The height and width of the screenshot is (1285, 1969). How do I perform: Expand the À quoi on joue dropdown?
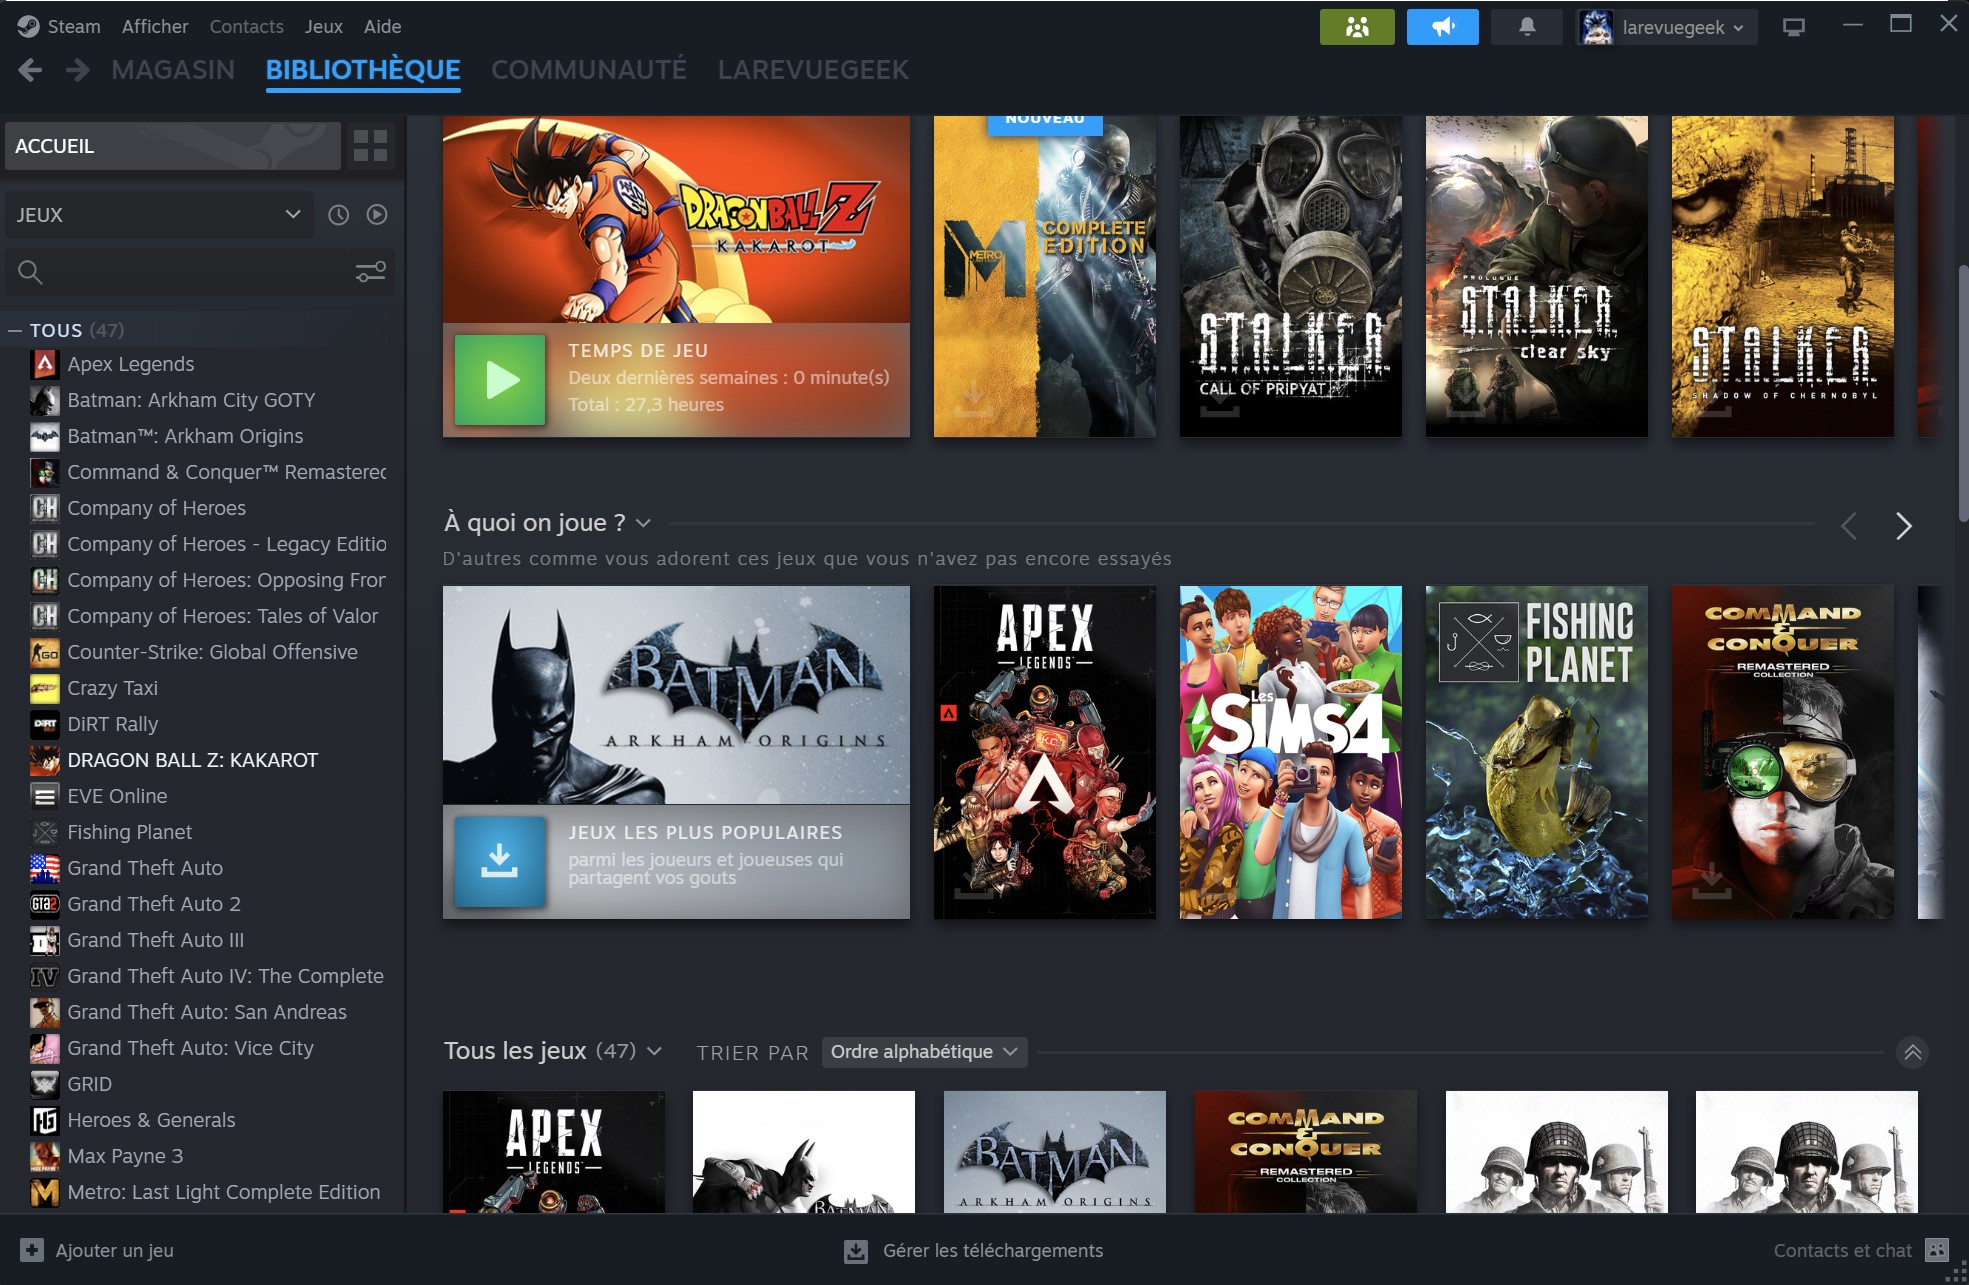[x=644, y=523]
